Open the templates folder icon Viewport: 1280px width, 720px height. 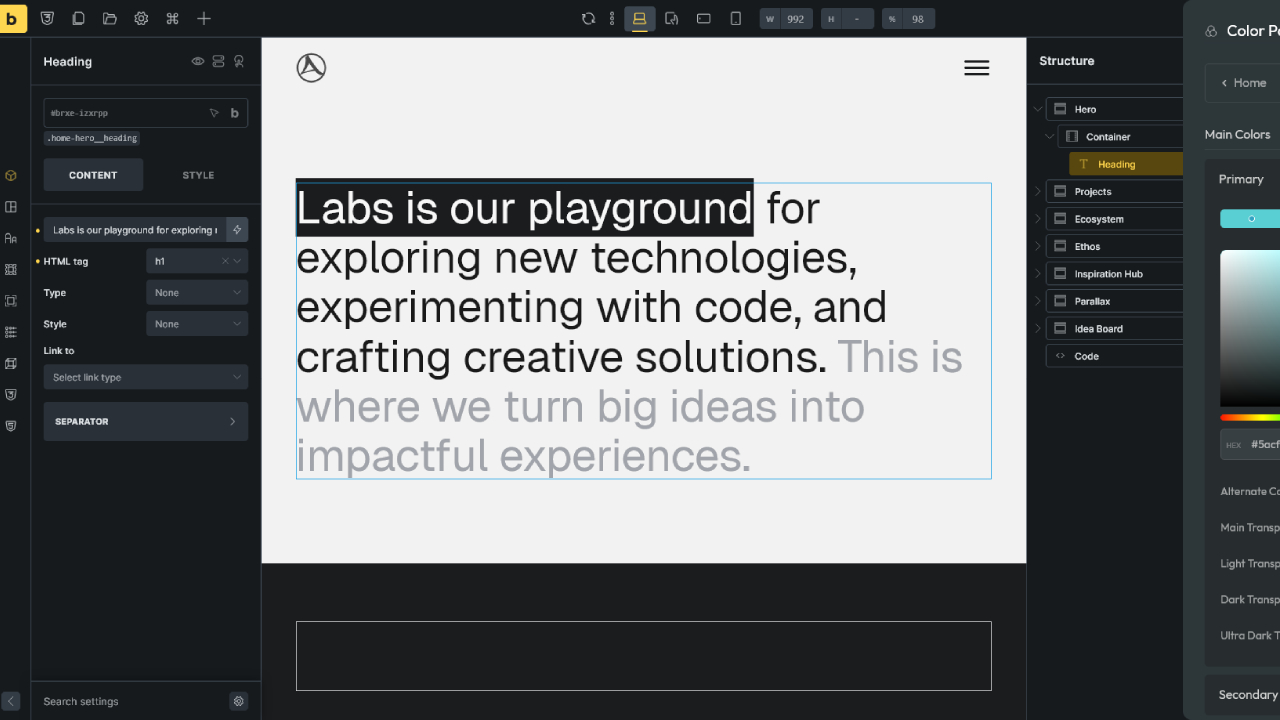110,18
